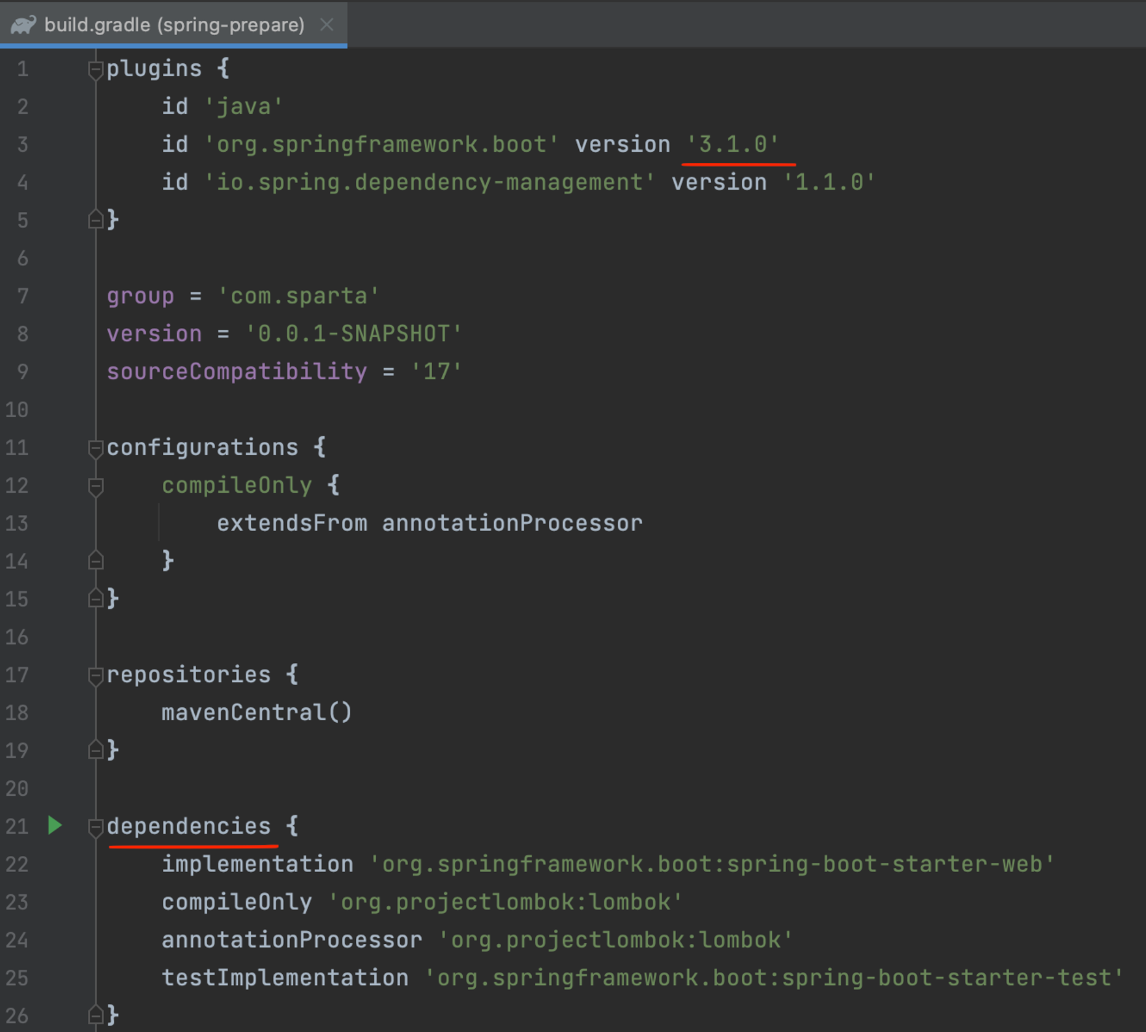Click the 'group' property name
The height and width of the screenshot is (1032, 1146).
140,296
